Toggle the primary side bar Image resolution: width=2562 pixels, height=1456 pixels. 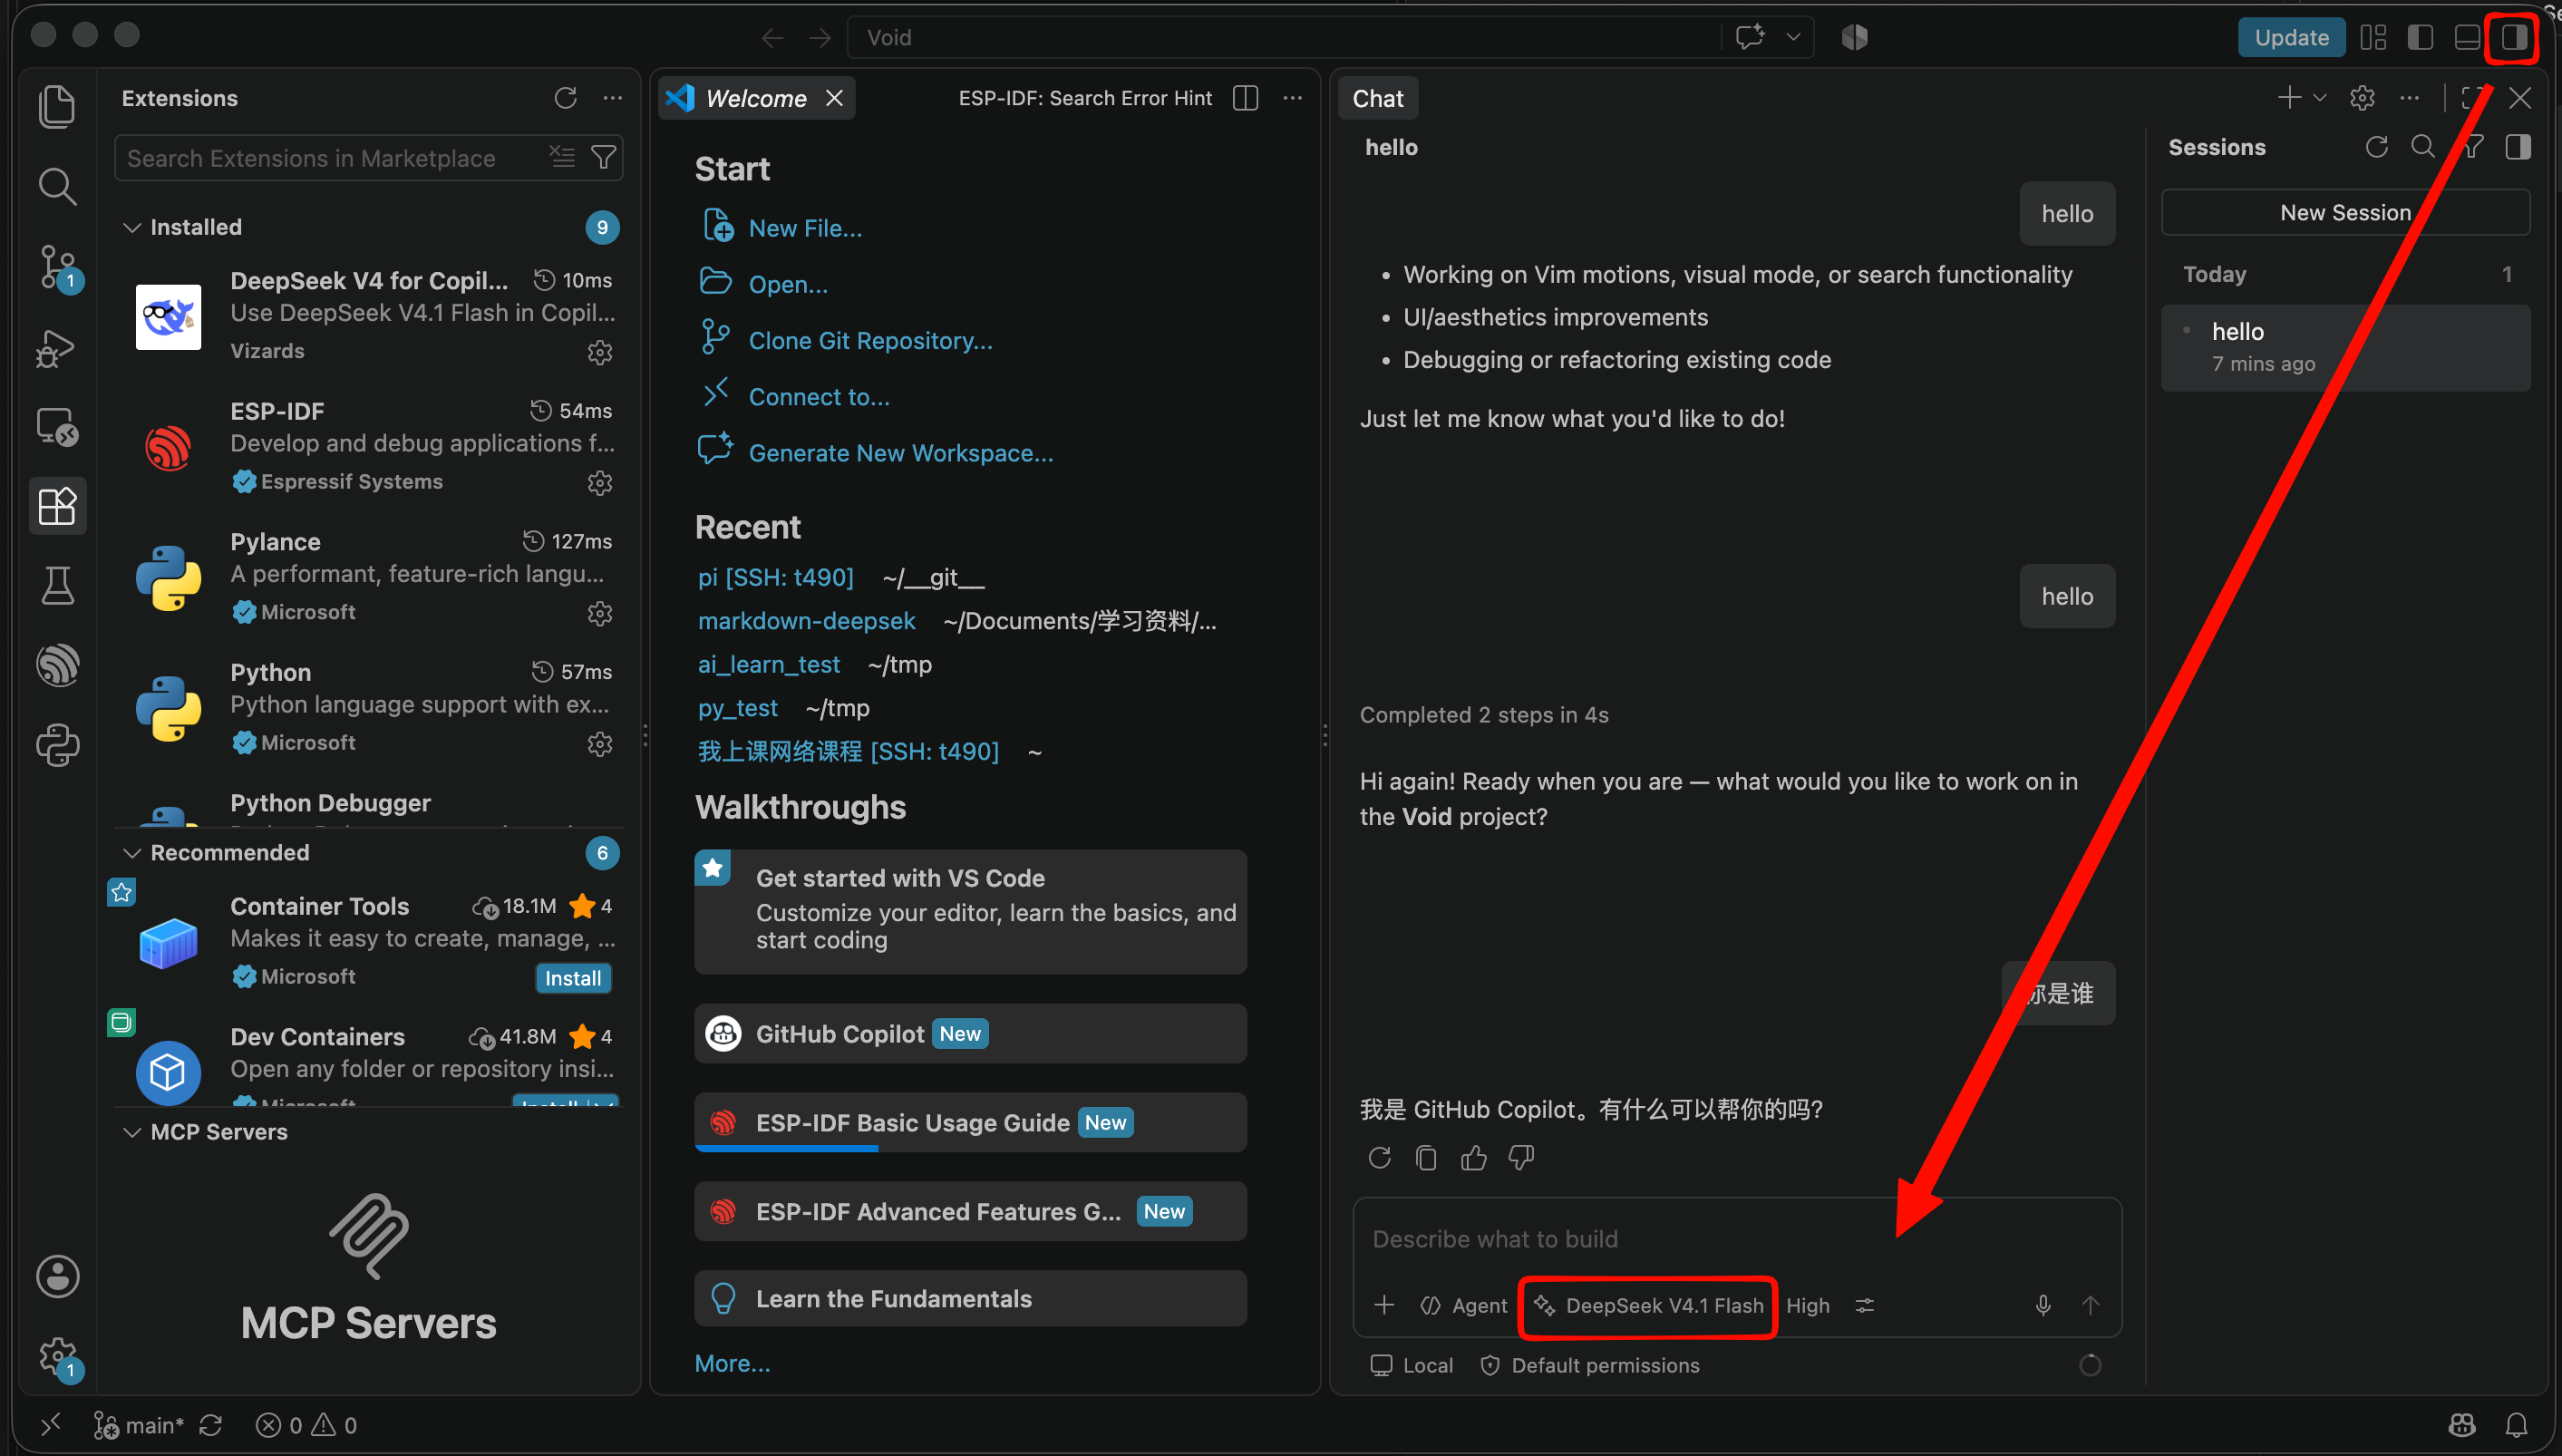[2420, 37]
